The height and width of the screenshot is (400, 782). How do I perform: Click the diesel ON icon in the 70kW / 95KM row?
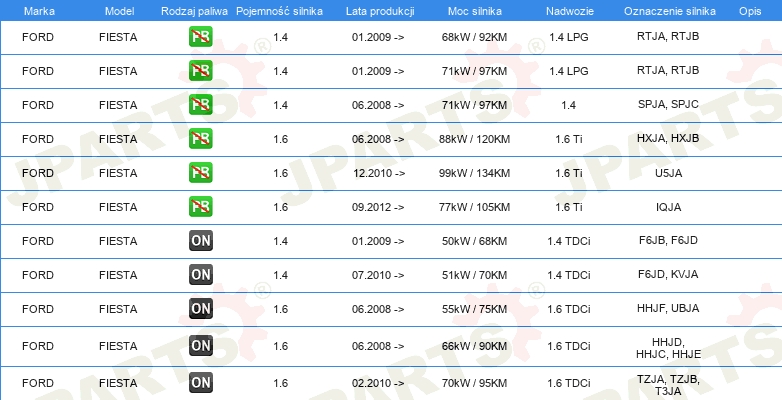click(200, 383)
